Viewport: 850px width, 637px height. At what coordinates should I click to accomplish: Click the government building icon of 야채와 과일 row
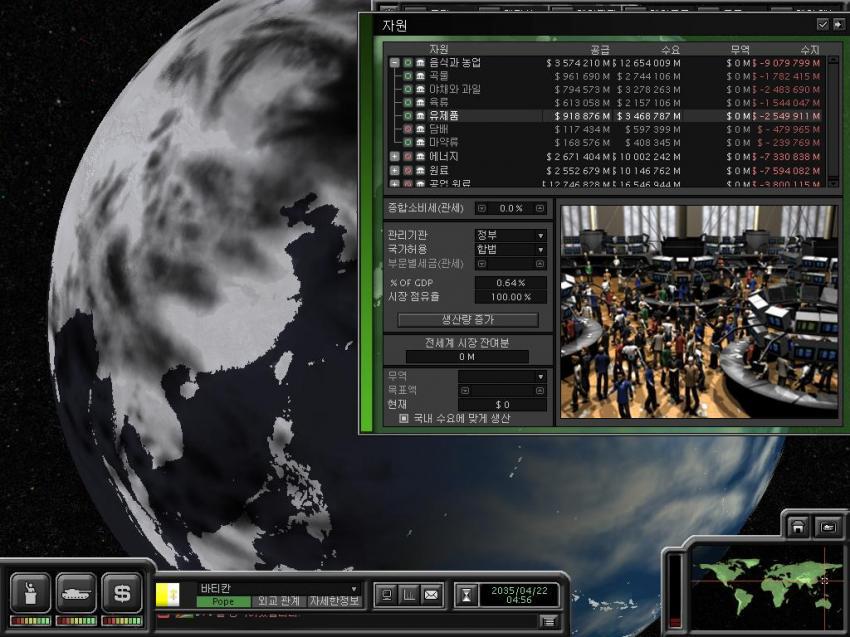(x=421, y=89)
